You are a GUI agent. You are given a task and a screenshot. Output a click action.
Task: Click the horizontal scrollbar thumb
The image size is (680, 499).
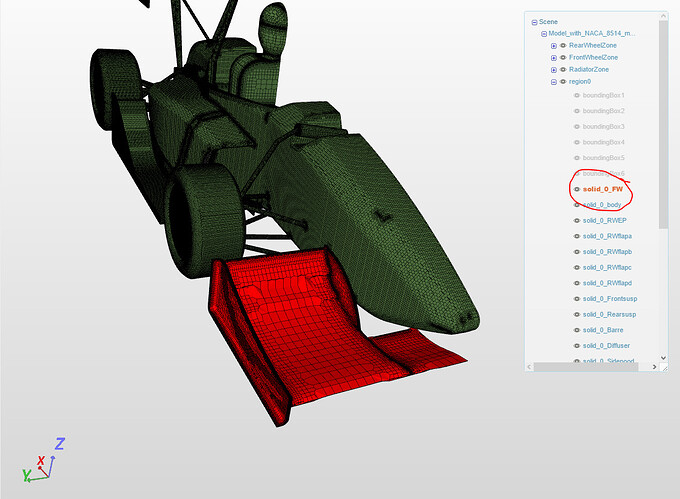click(x=586, y=367)
